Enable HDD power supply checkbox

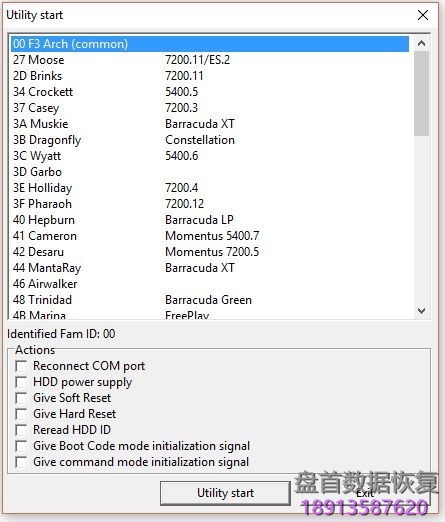[x=21, y=382]
